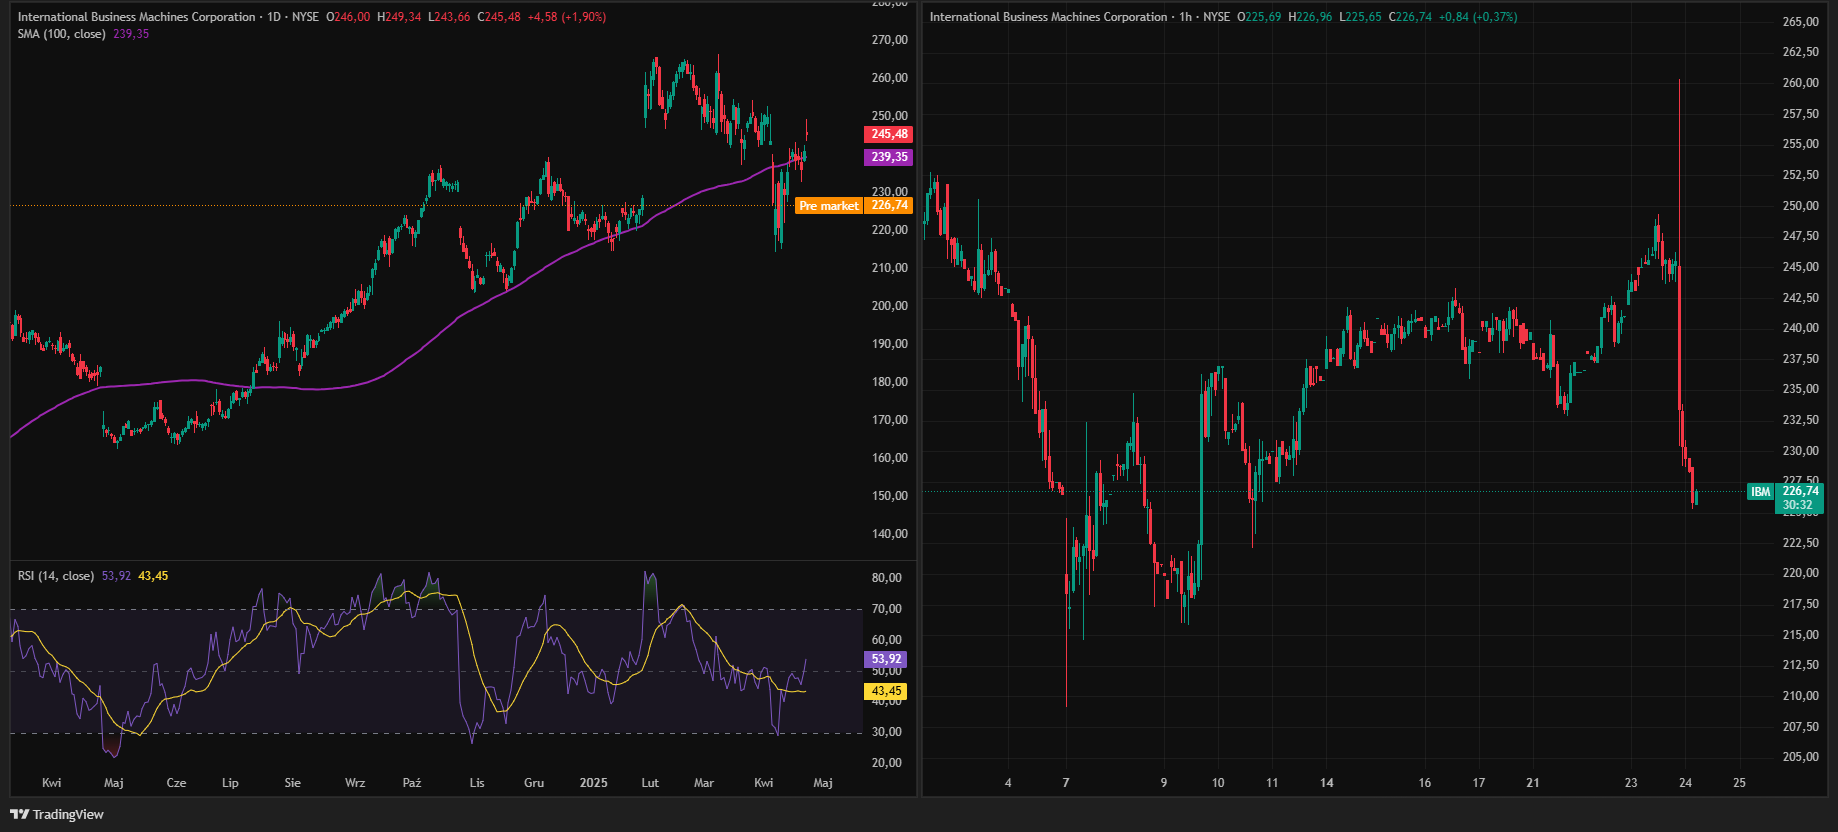The height and width of the screenshot is (832, 1838).
Task: Click the 'Wrz' month on the daily time axis
Action: tap(355, 783)
